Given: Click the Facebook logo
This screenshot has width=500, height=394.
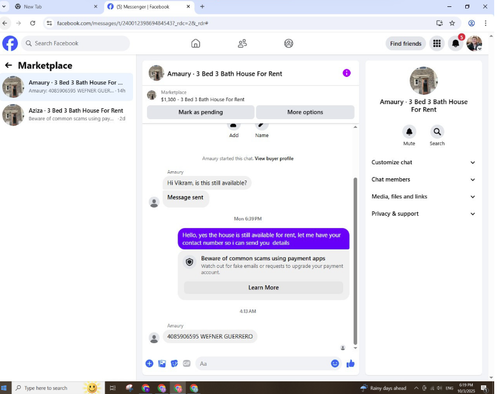Looking at the screenshot, I should (x=10, y=43).
